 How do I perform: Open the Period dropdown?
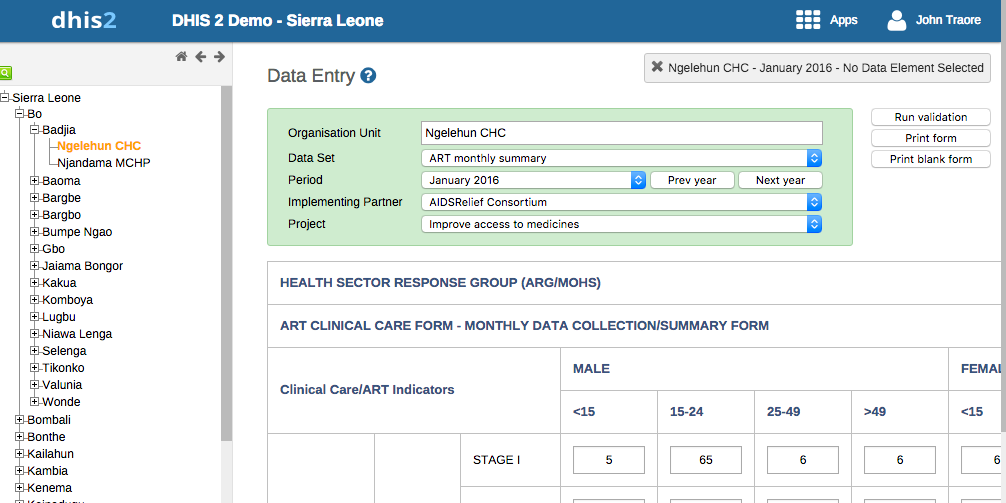pos(533,180)
